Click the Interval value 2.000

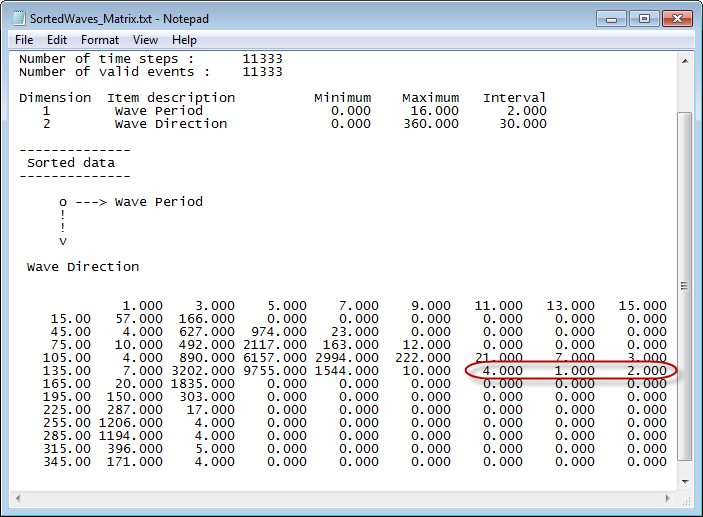[527, 111]
